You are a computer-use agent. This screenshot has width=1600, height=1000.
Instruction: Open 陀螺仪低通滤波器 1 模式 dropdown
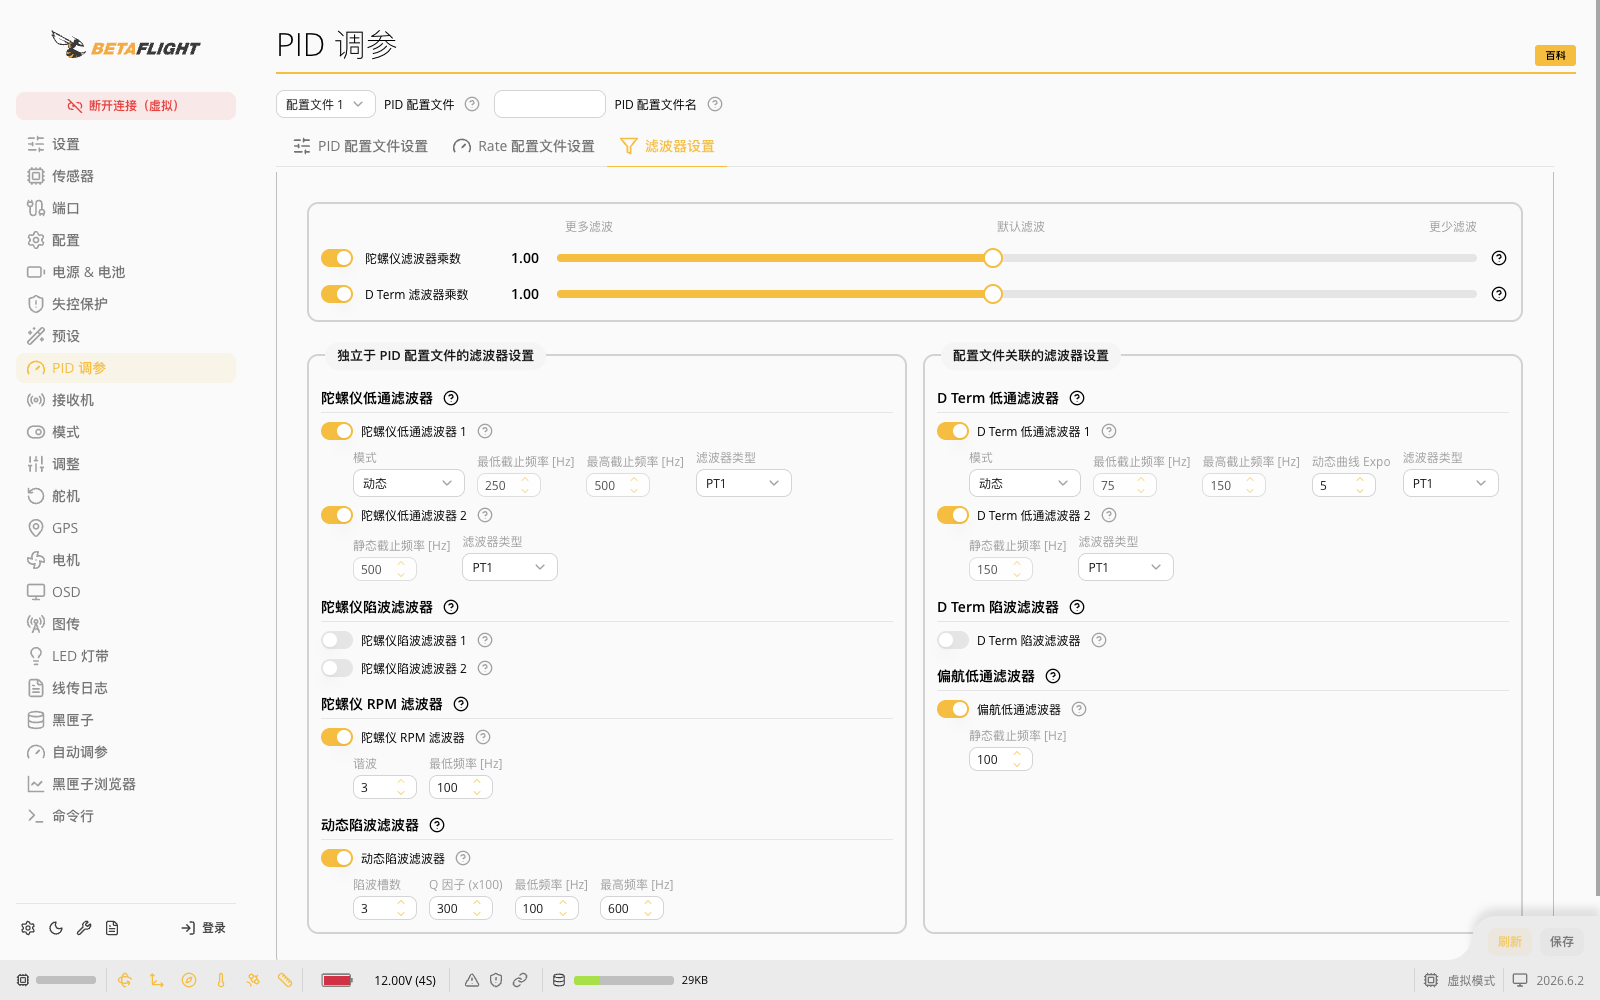409,483
